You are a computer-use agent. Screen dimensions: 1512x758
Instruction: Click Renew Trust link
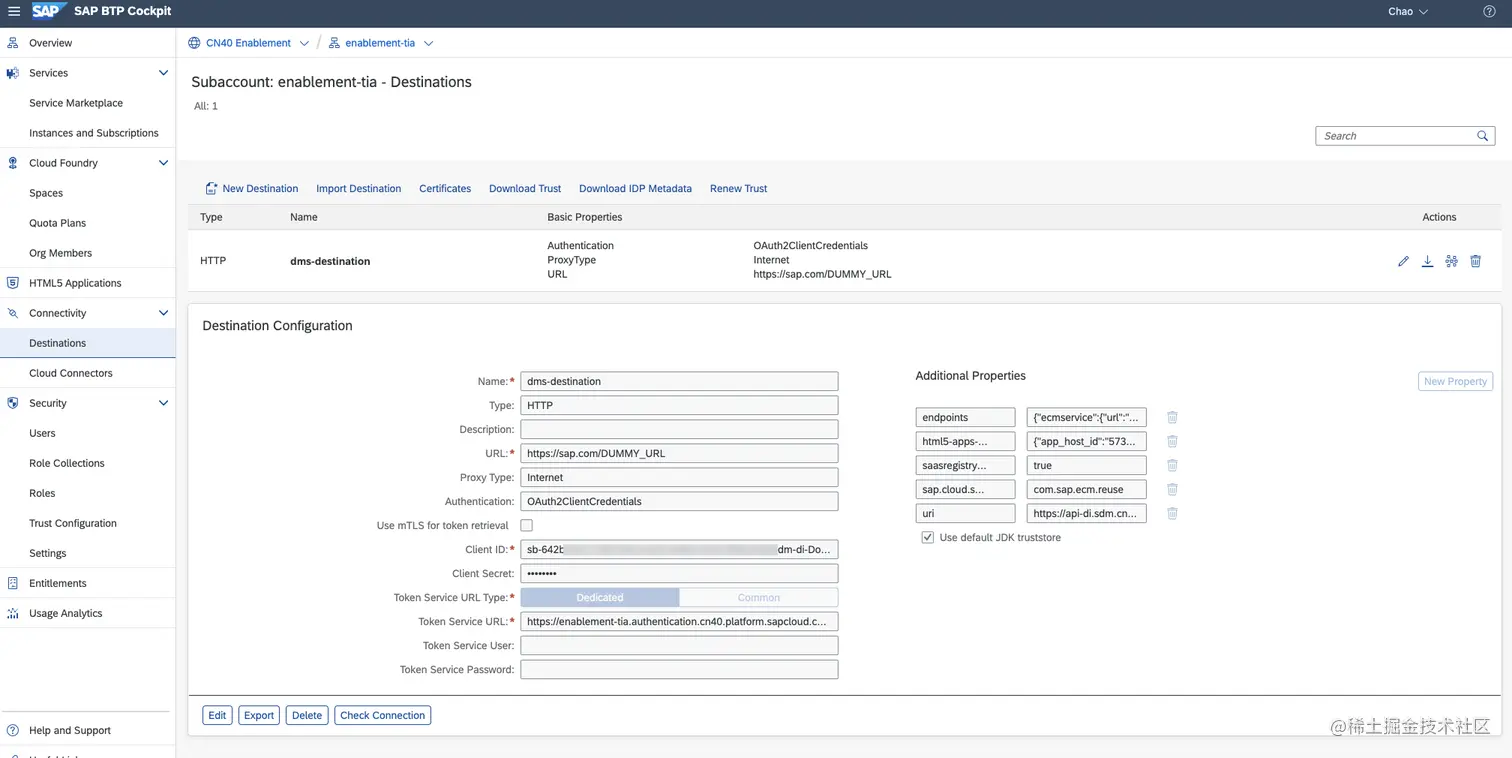(738, 188)
